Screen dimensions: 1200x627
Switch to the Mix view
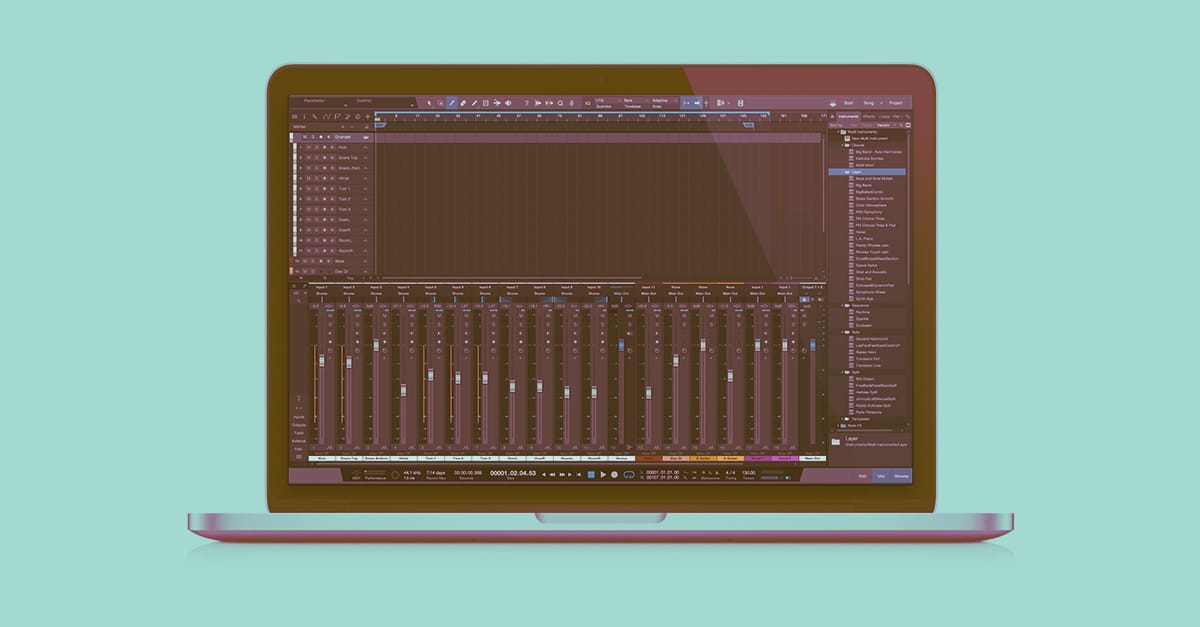pyautogui.click(x=880, y=476)
